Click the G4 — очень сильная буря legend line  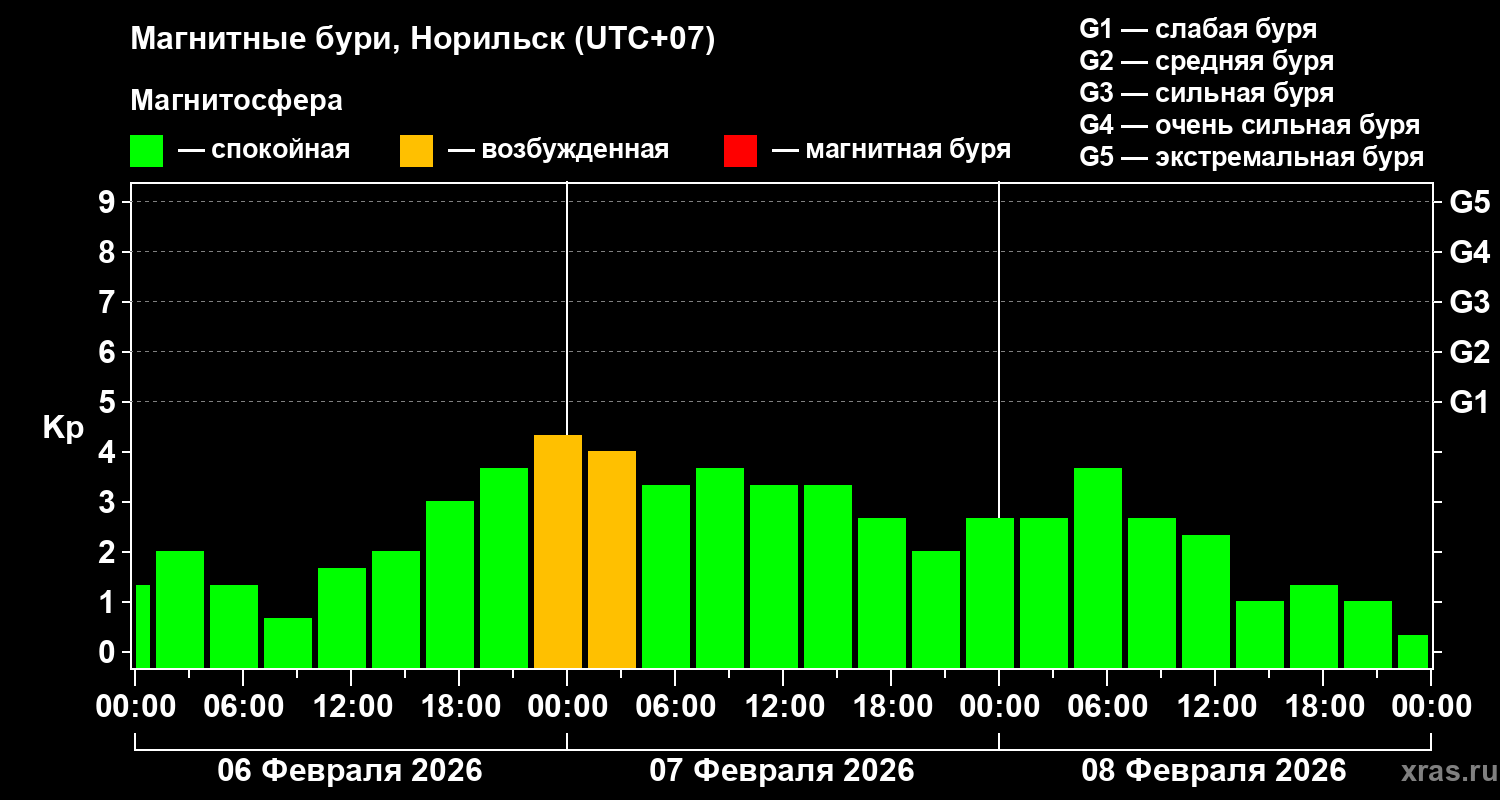[x=1250, y=125]
